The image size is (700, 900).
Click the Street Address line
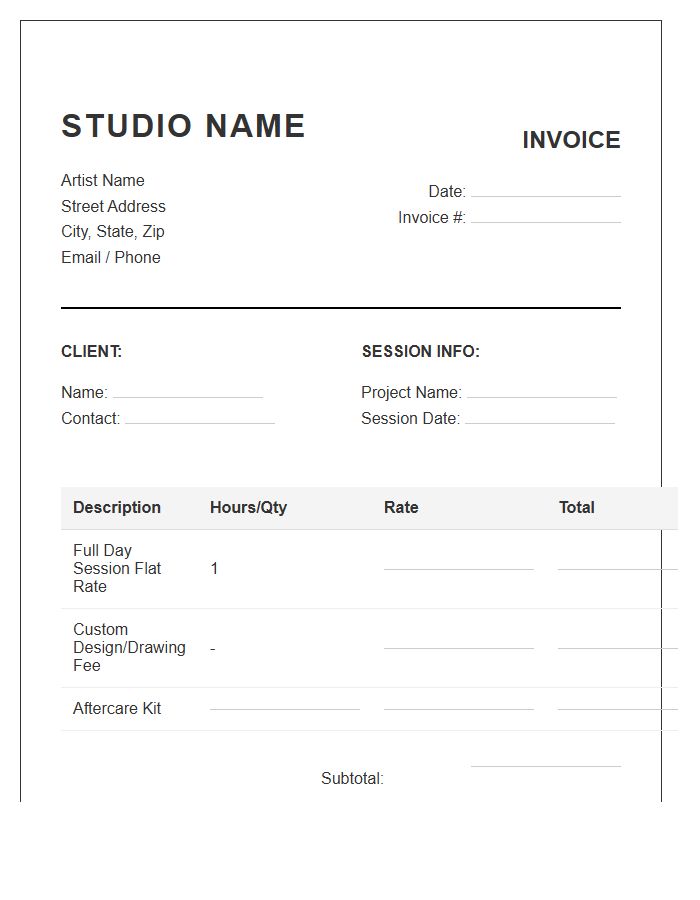(x=113, y=206)
